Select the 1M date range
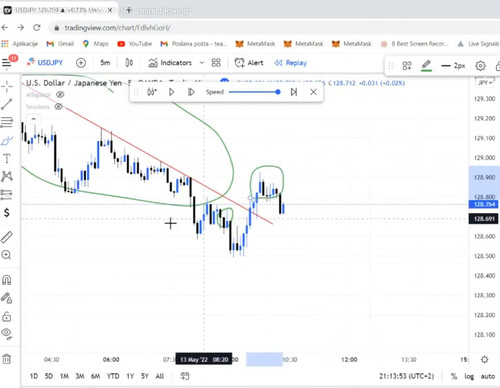Image resolution: width=500 pixels, height=388 pixels. [x=64, y=376]
